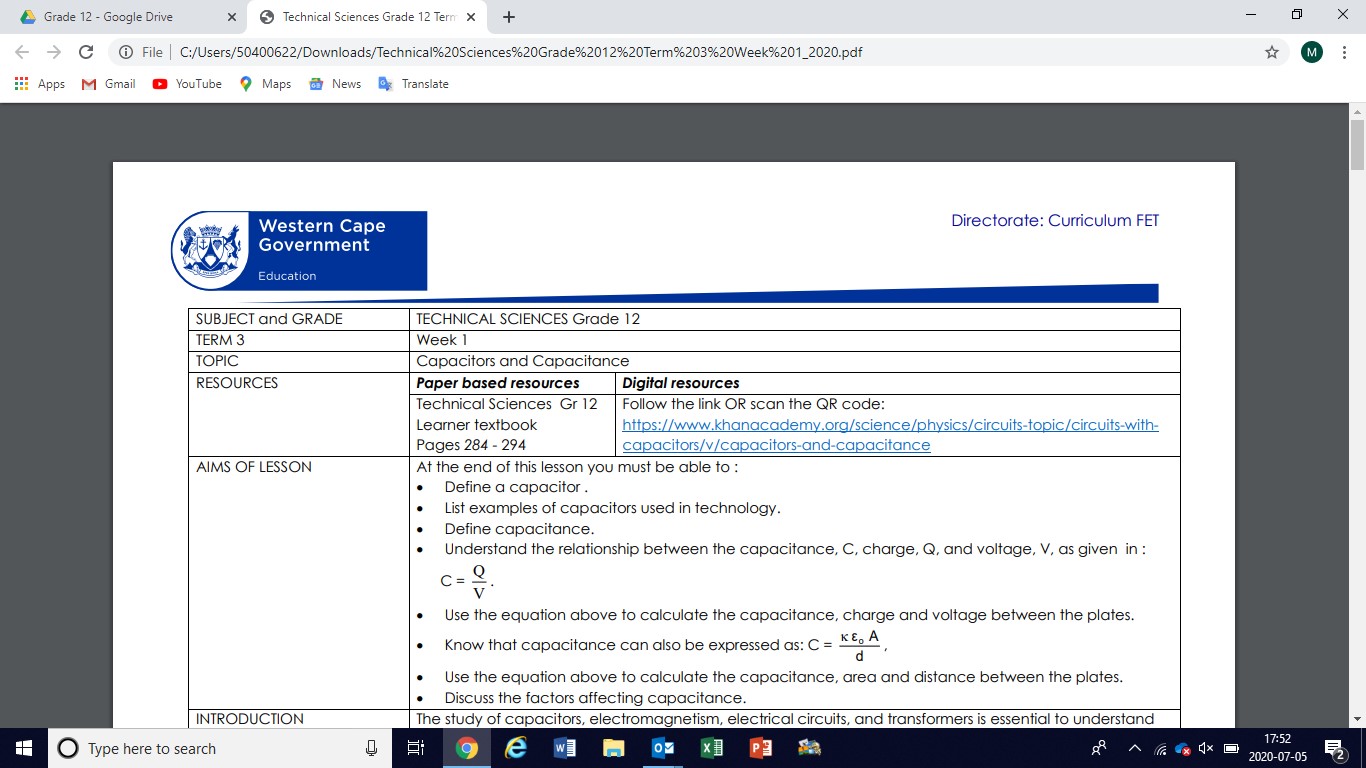The image size is (1366, 768).
Task: Open the News bookmark
Action: click(x=335, y=84)
